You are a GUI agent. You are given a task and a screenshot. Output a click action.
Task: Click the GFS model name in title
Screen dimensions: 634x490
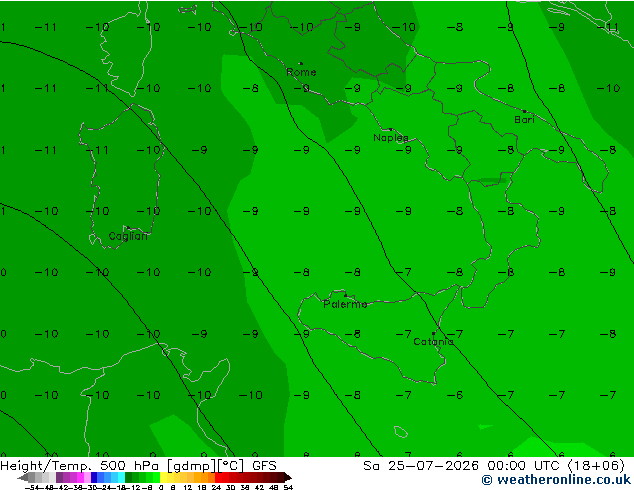pyautogui.click(x=264, y=466)
